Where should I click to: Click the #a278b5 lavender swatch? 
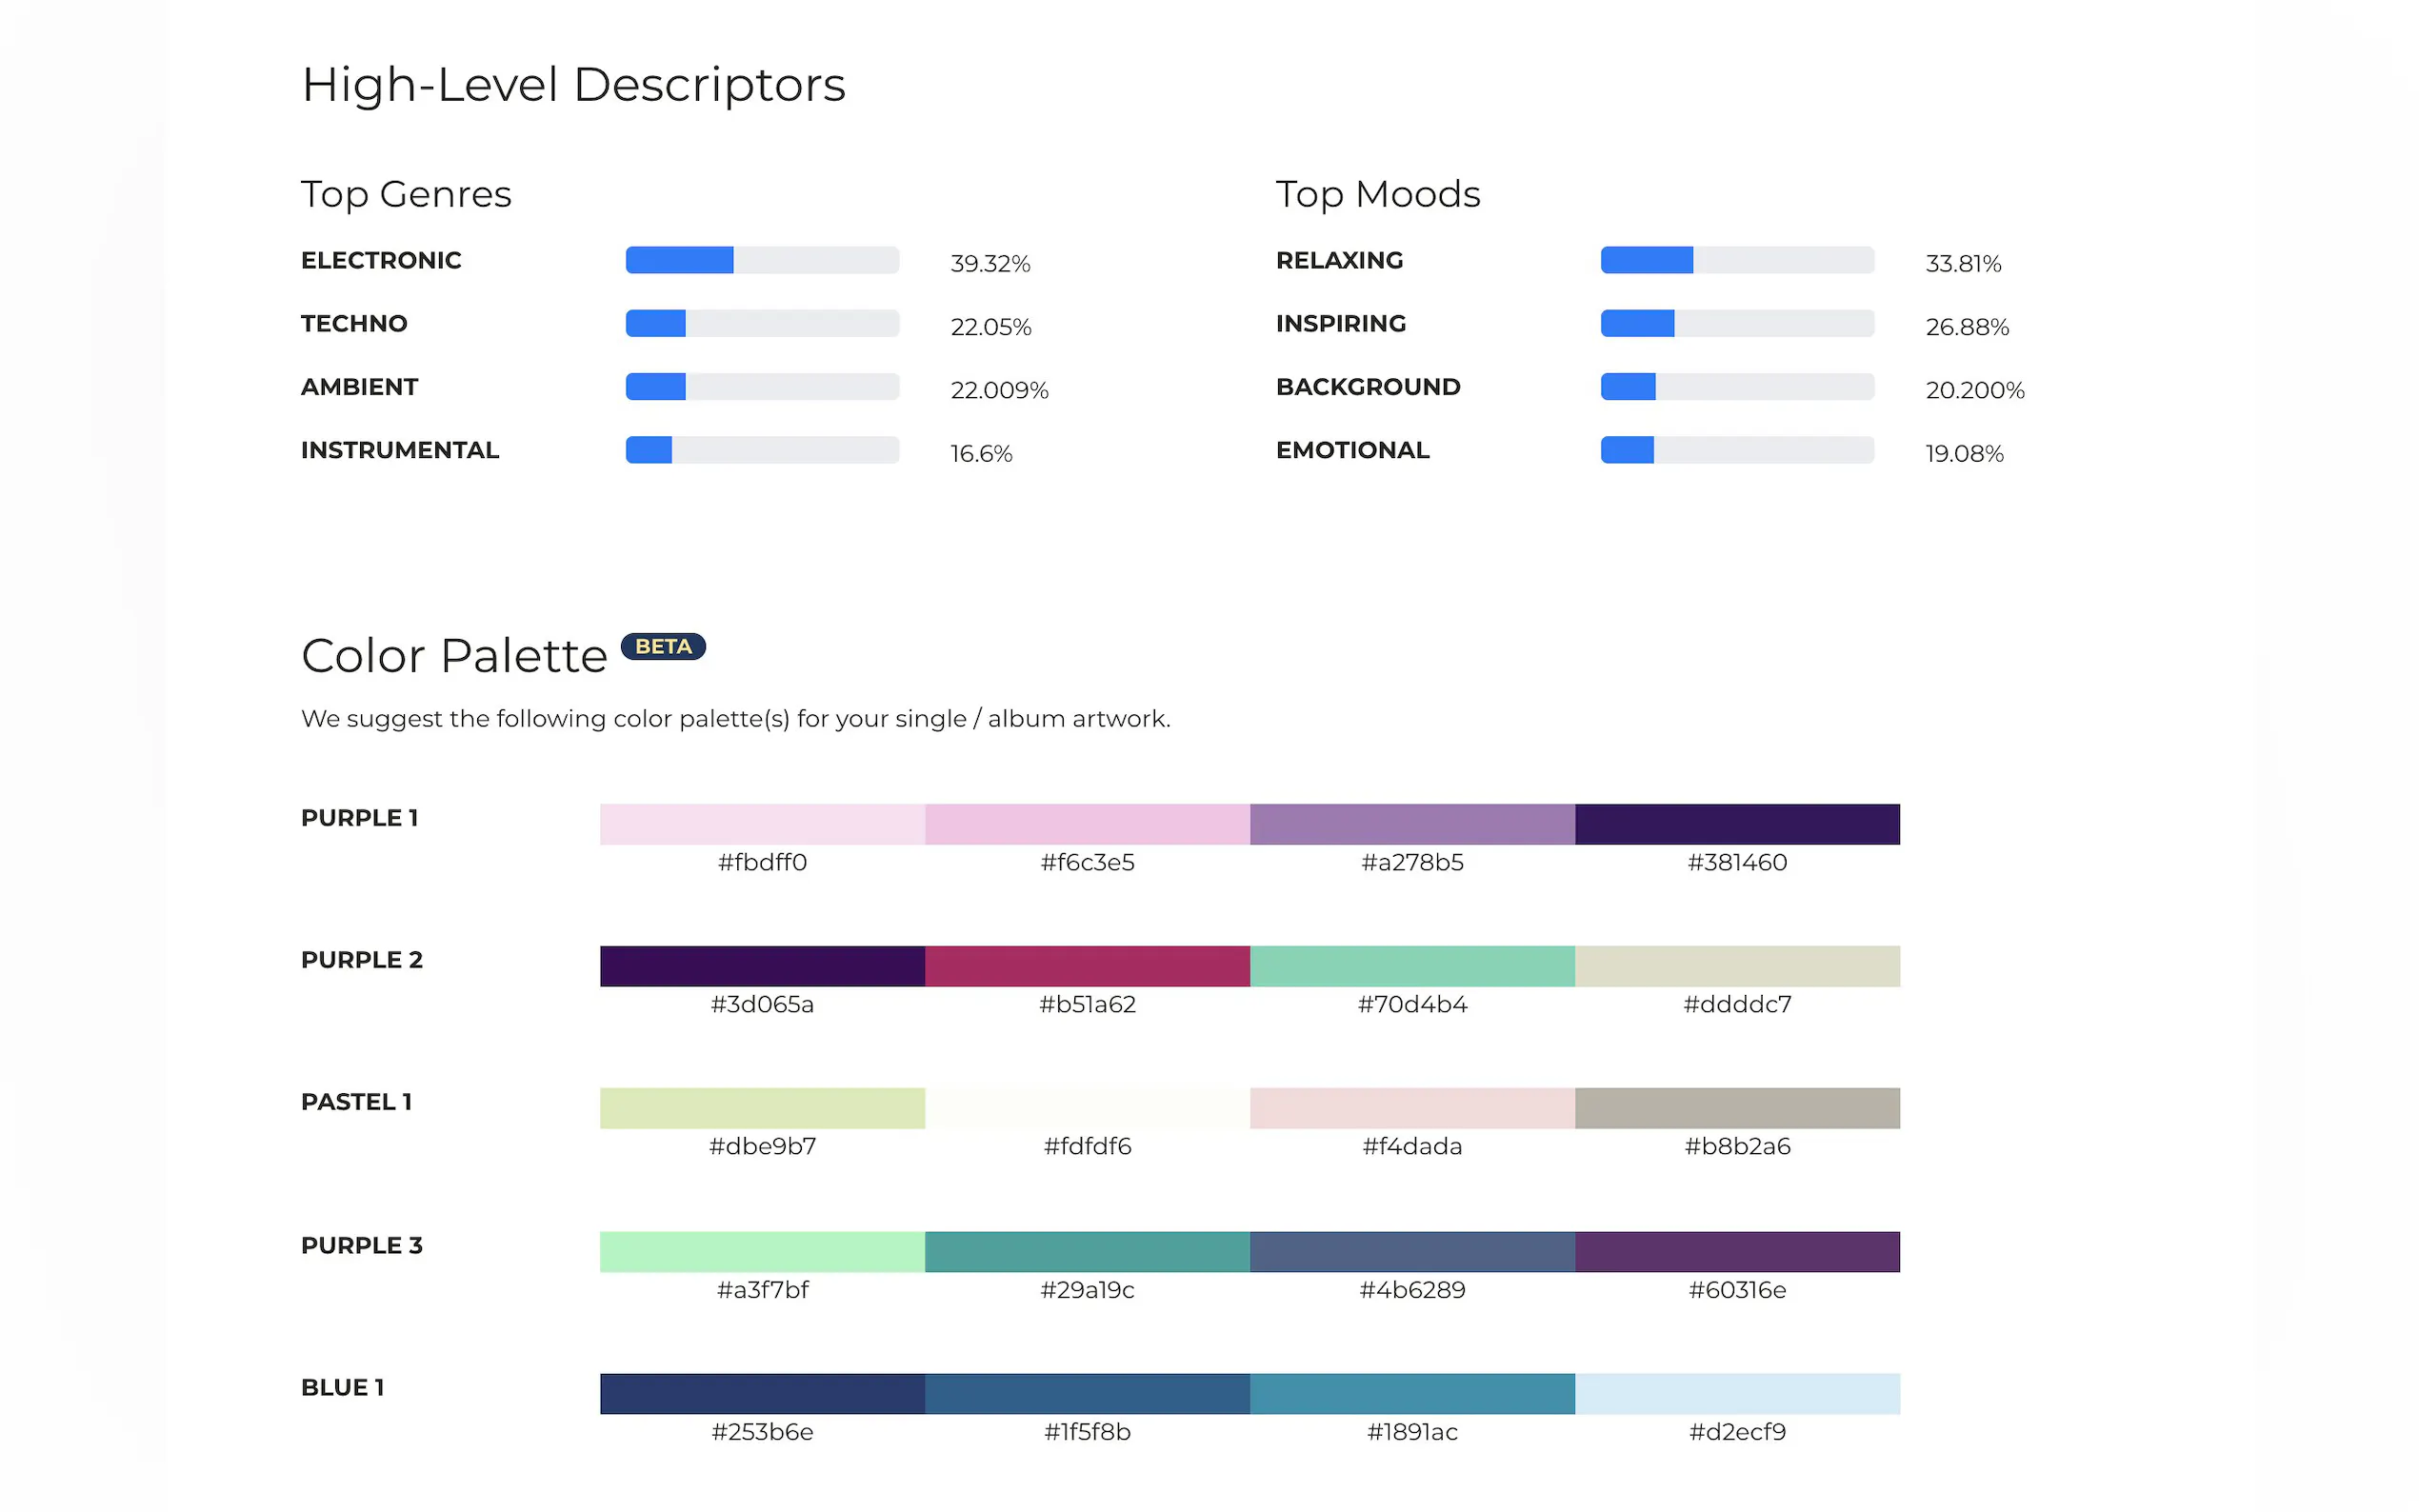coord(1412,824)
